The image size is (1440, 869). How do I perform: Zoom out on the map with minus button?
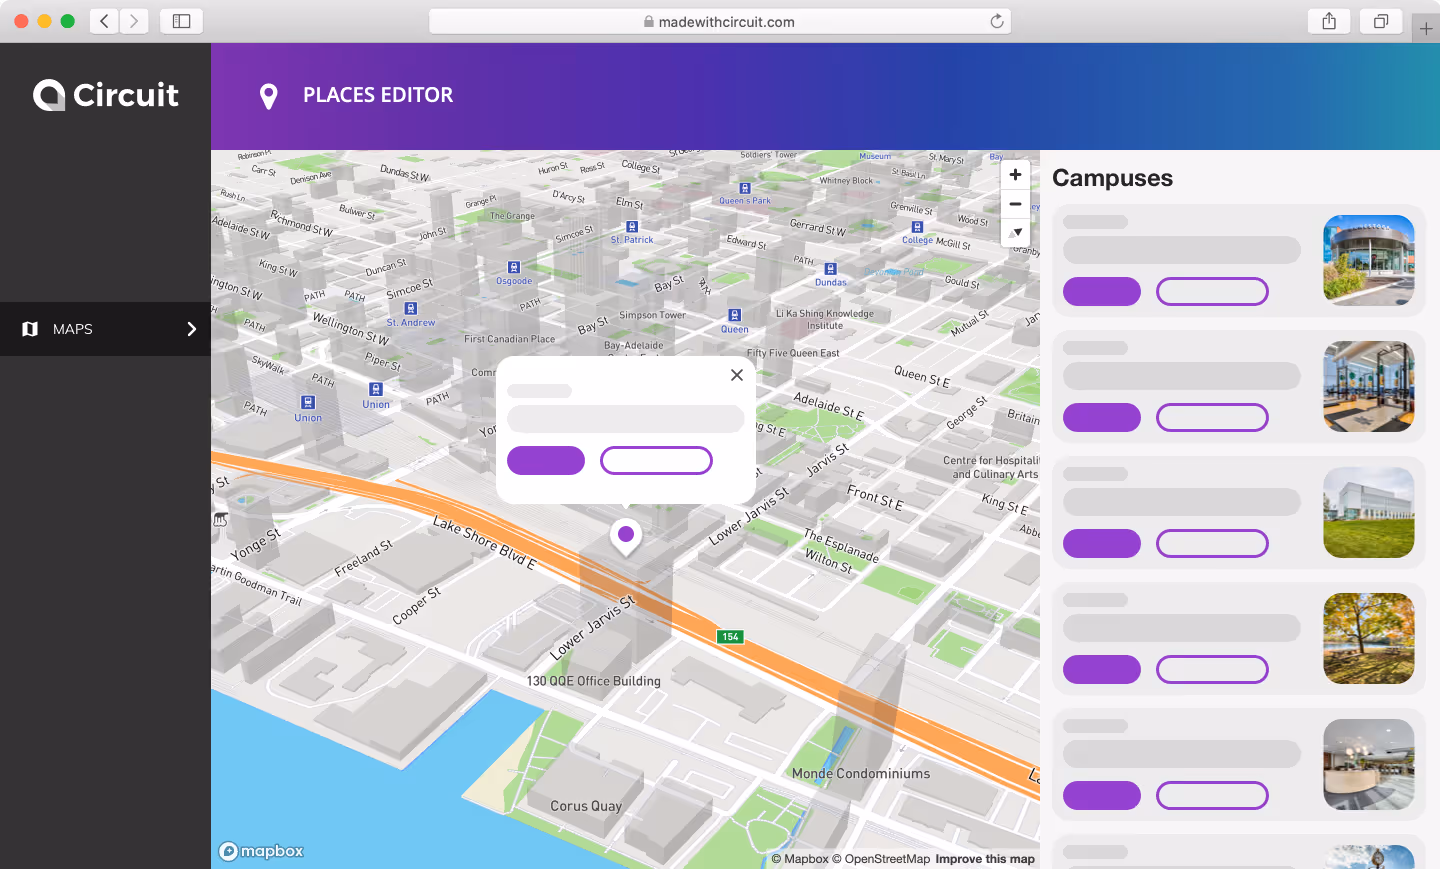tap(1015, 204)
